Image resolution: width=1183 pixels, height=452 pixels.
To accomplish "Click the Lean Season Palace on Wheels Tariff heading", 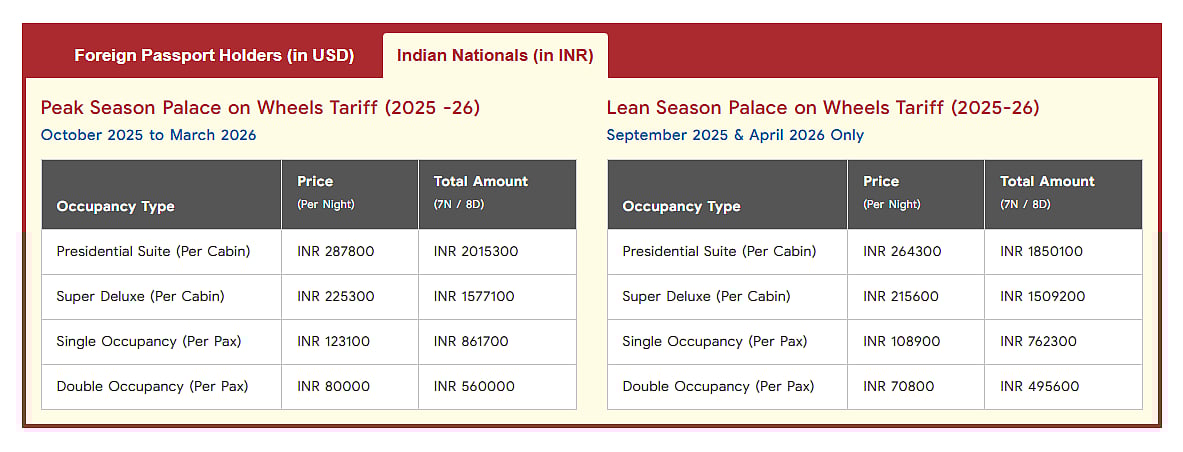I will 823,108.
